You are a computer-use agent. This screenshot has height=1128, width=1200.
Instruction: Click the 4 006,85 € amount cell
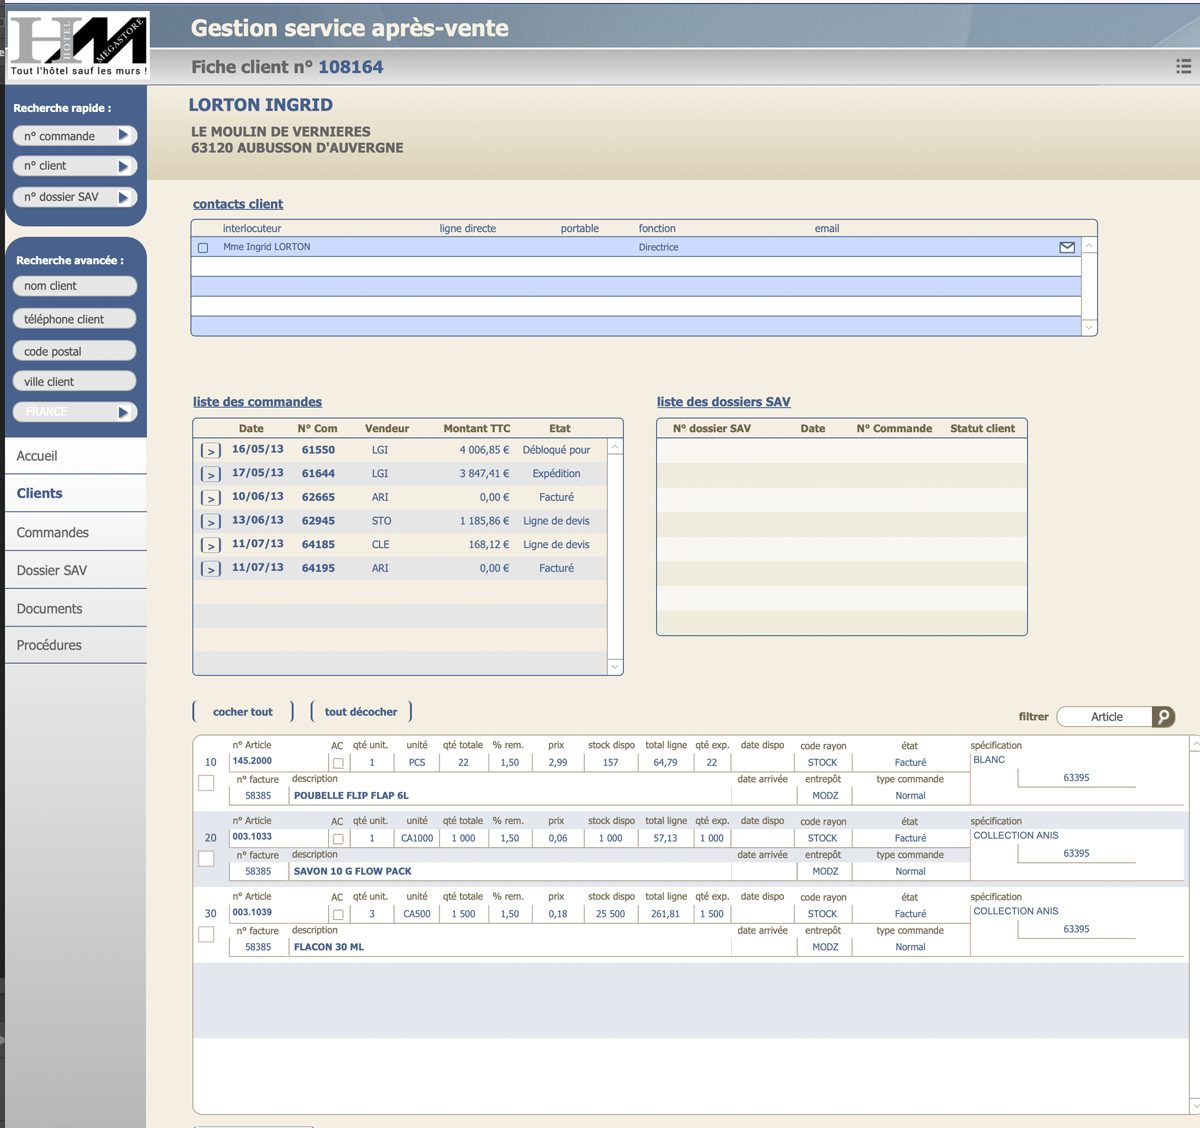[x=484, y=450]
